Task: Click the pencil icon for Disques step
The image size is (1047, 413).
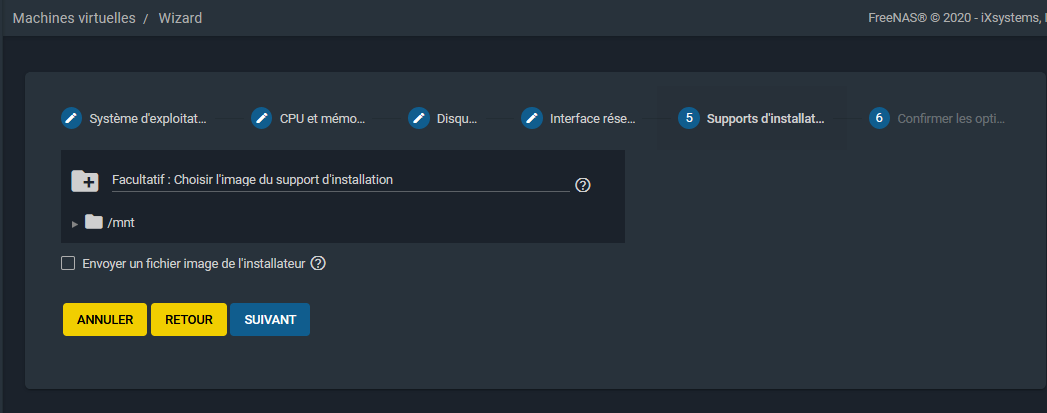Action: tap(419, 118)
